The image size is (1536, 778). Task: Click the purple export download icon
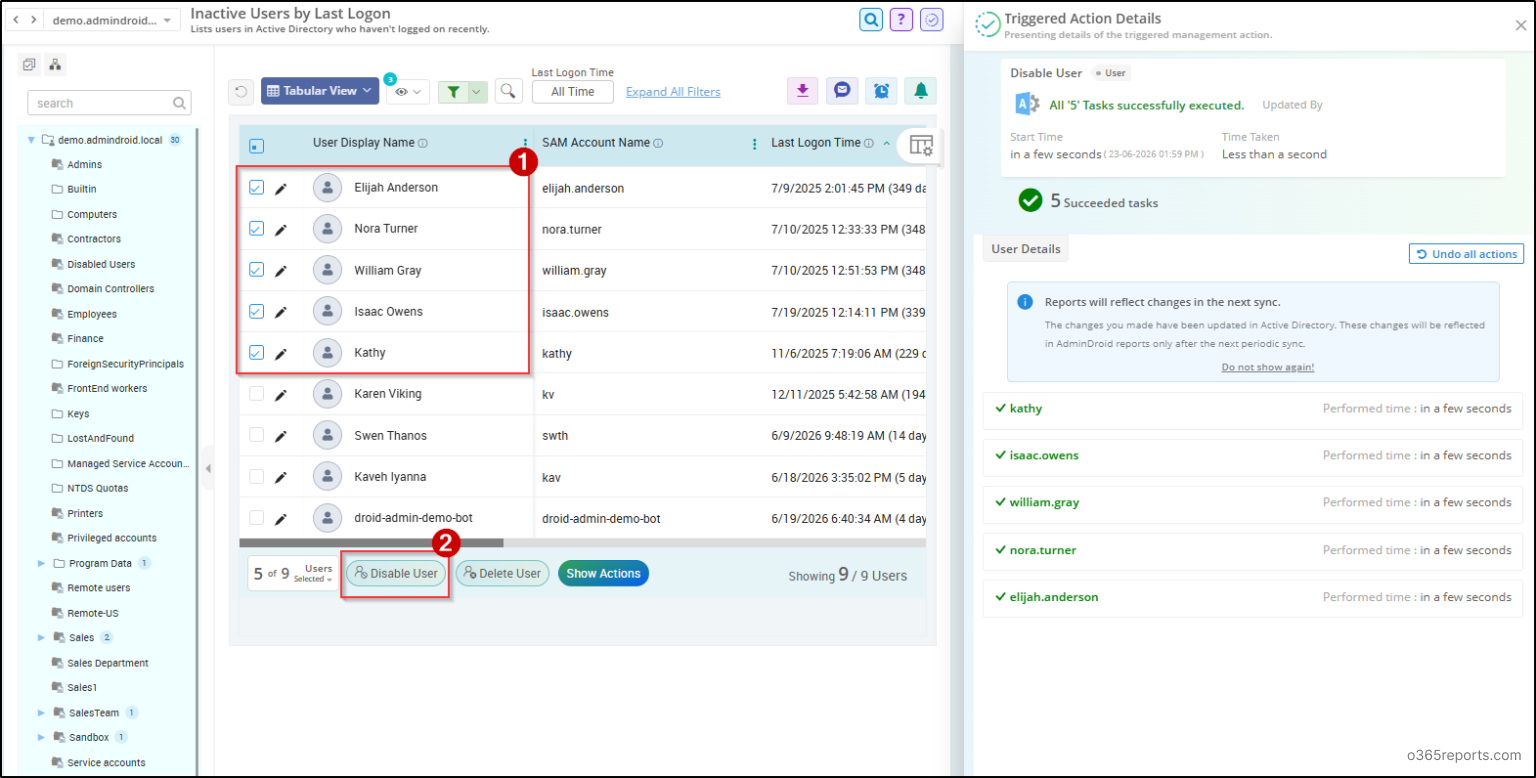coord(802,91)
